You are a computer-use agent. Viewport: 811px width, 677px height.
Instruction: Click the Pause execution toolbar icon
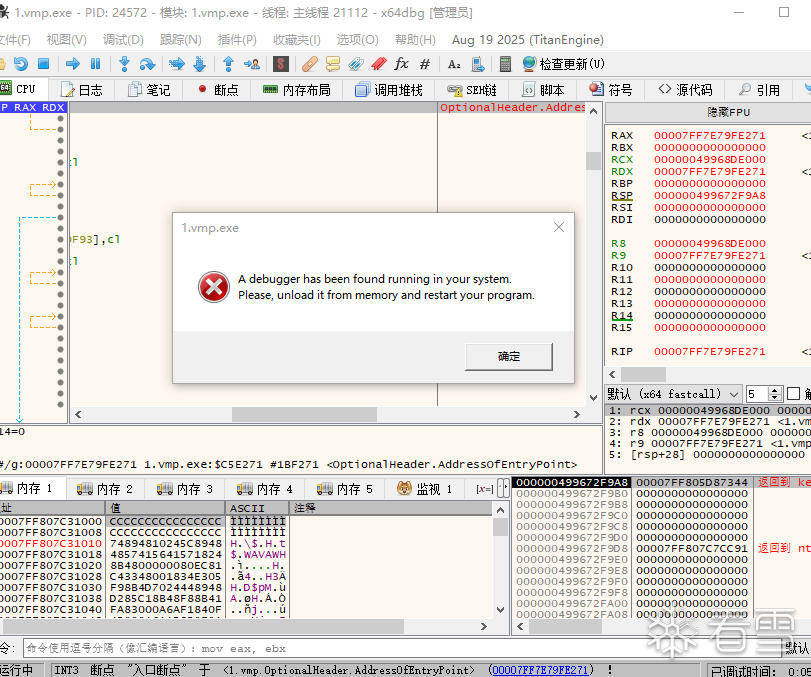(x=95, y=64)
